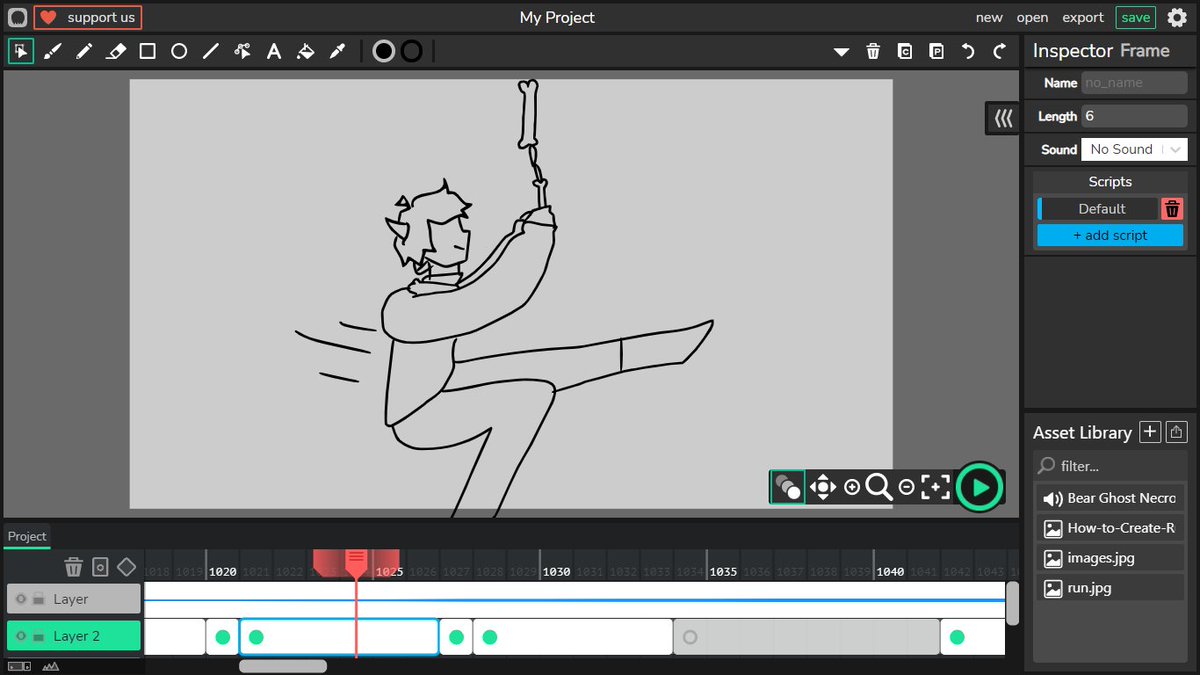The image size is (1200, 675).
Task: Click the My Project title
Action: (557, 17)
